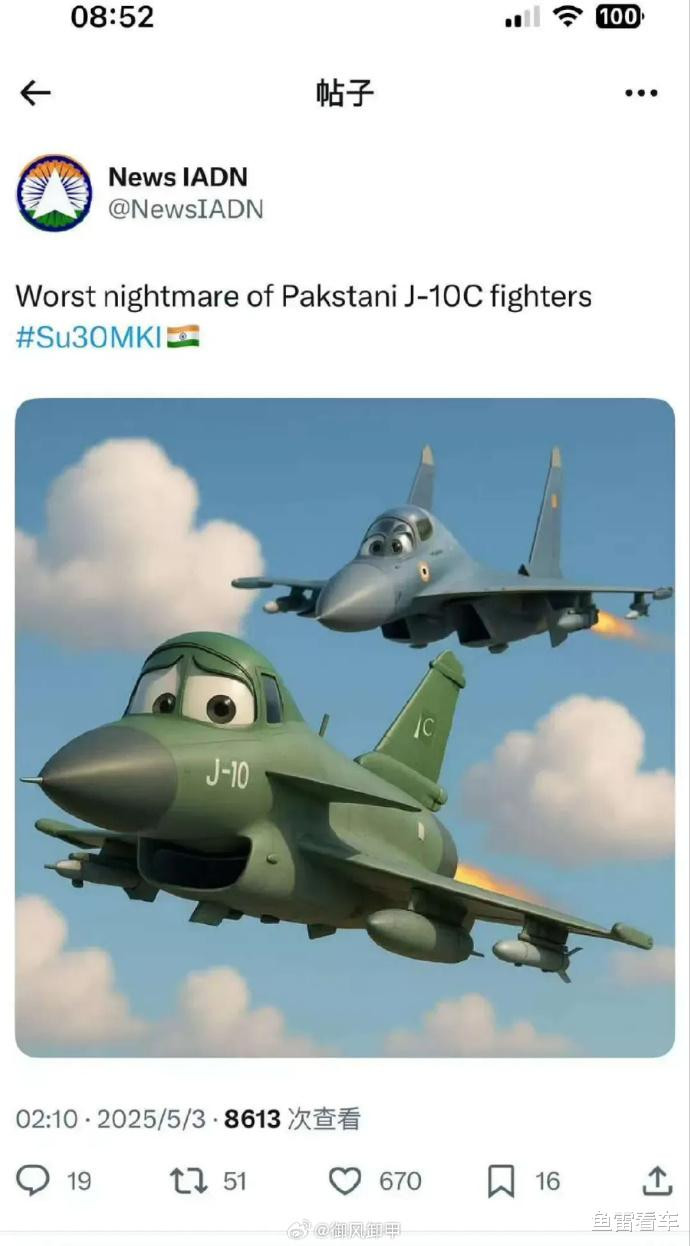Bookmark the post with bookmark icon
This screenshot has width=690, height=1246.
(501, 1181)
